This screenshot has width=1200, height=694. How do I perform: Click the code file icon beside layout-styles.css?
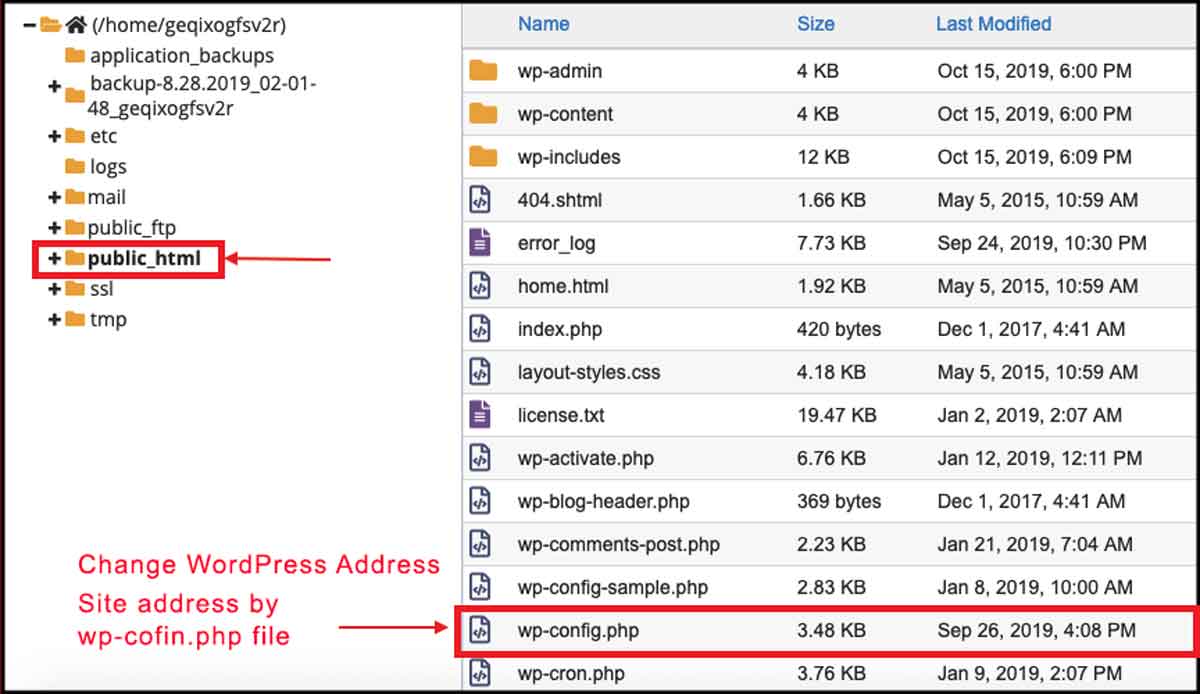481,372
